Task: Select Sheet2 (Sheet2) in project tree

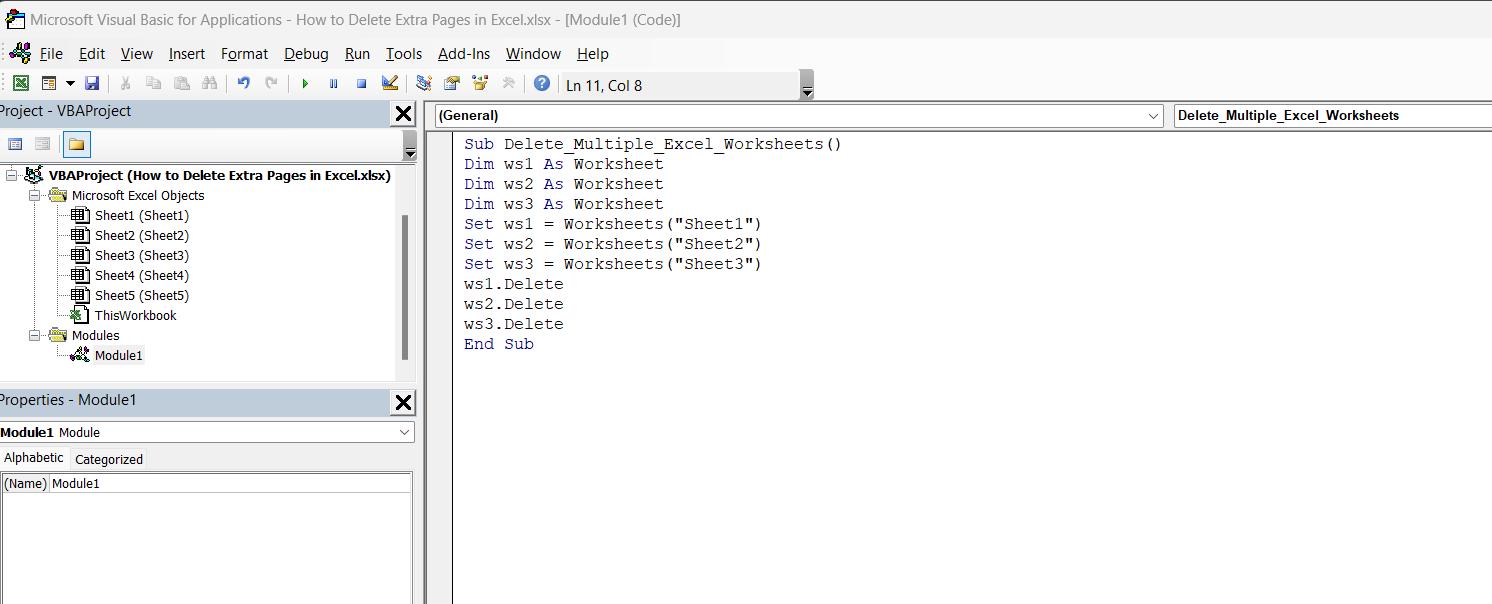Action: (141, 235)
